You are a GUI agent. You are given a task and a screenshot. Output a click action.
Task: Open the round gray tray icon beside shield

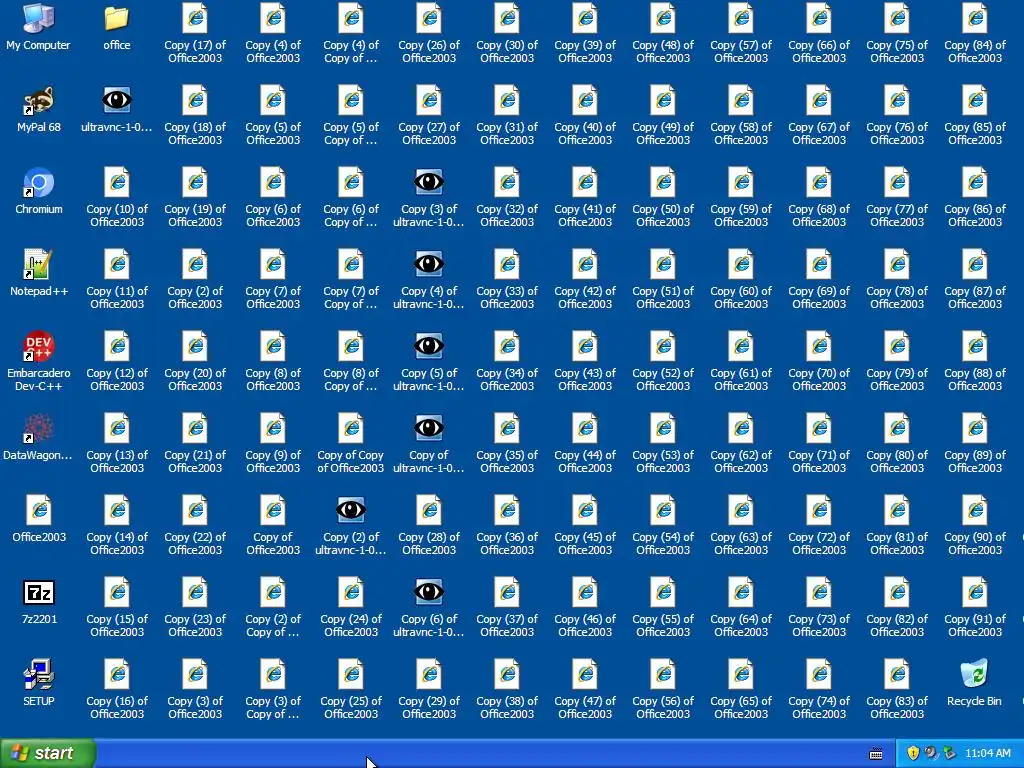pos(931,754)
